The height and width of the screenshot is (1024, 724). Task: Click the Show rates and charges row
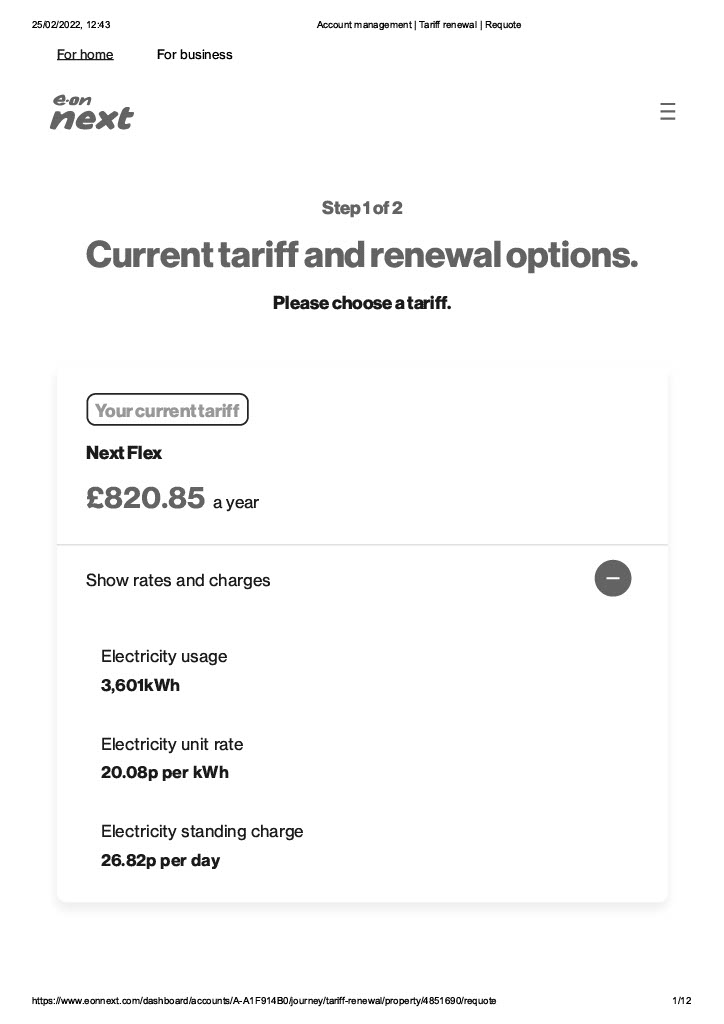362,579
